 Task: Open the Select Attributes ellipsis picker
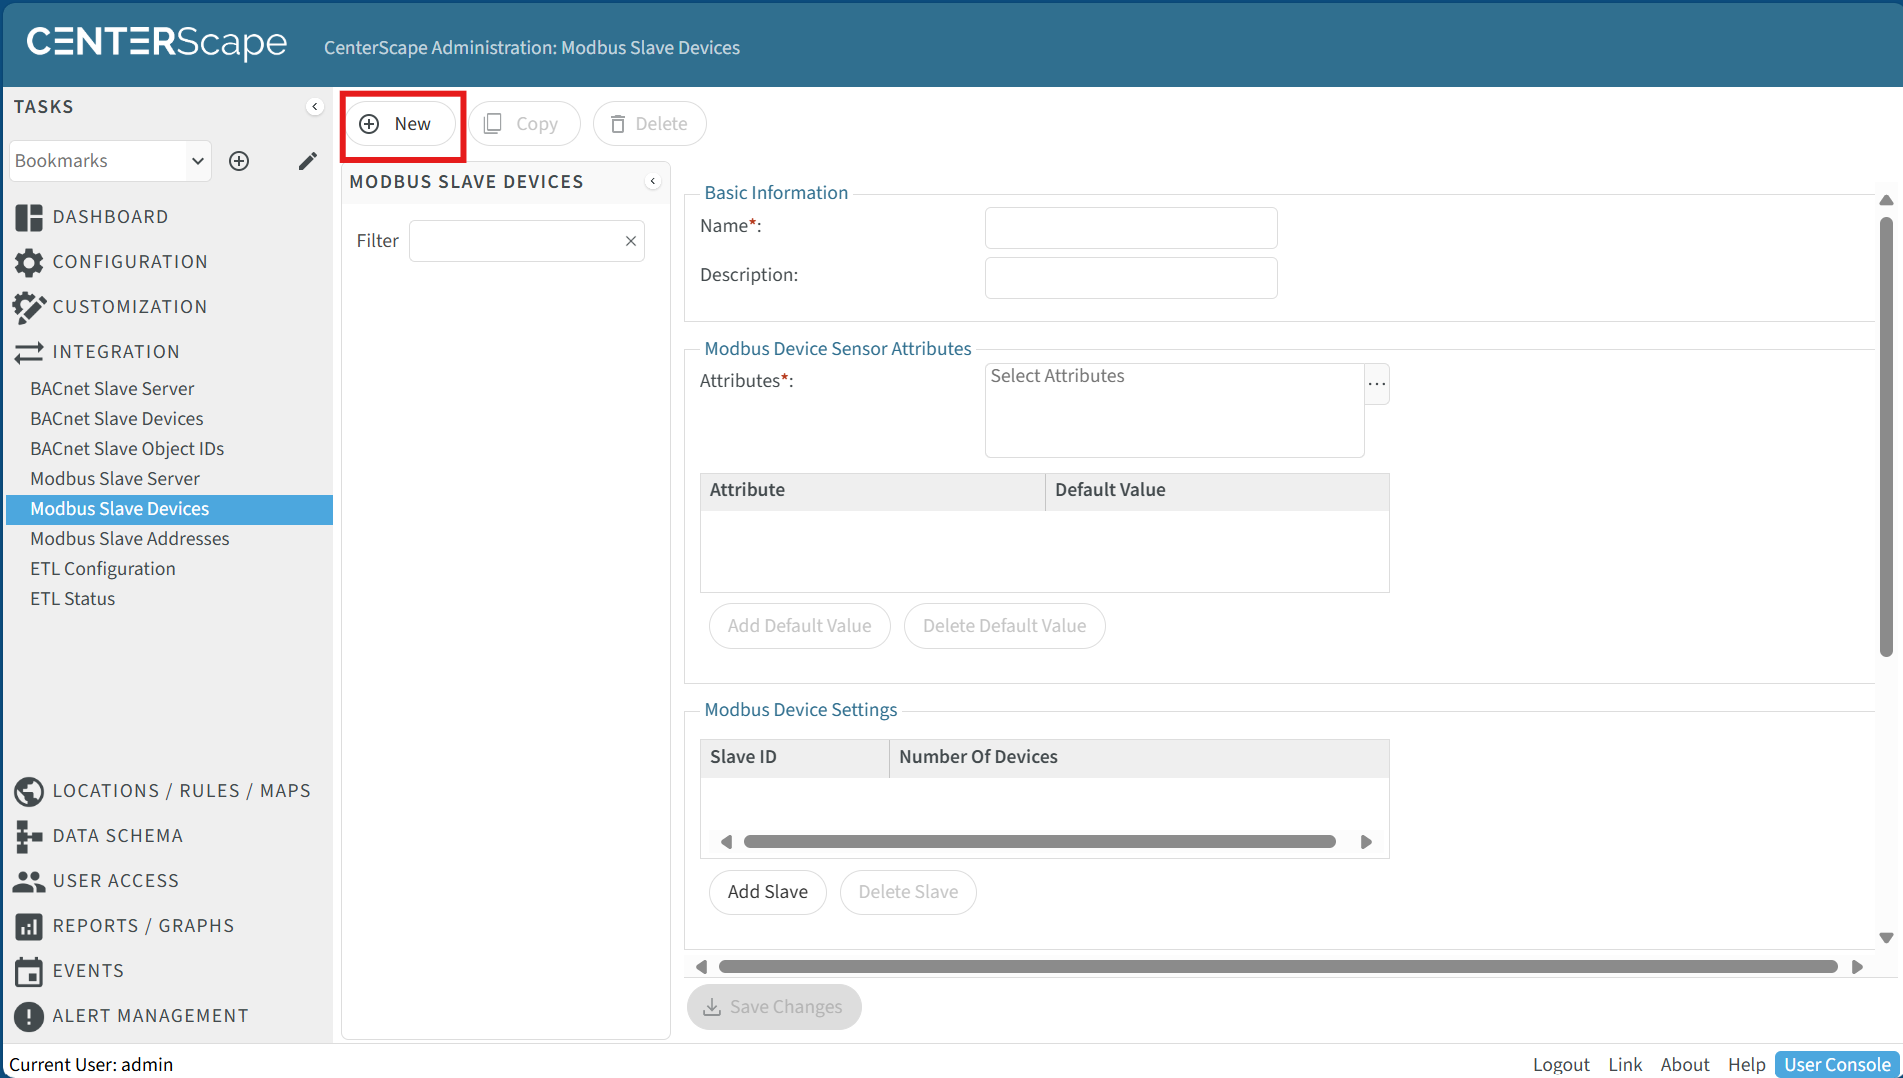pyautogui.click(x=1377, y=384)
